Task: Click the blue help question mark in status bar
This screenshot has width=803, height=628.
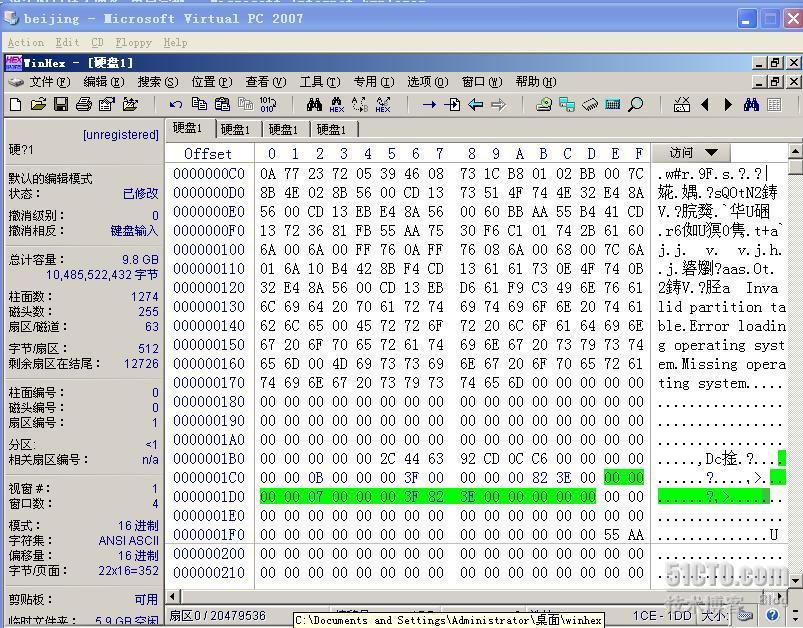Action: [x=773, y=615]
